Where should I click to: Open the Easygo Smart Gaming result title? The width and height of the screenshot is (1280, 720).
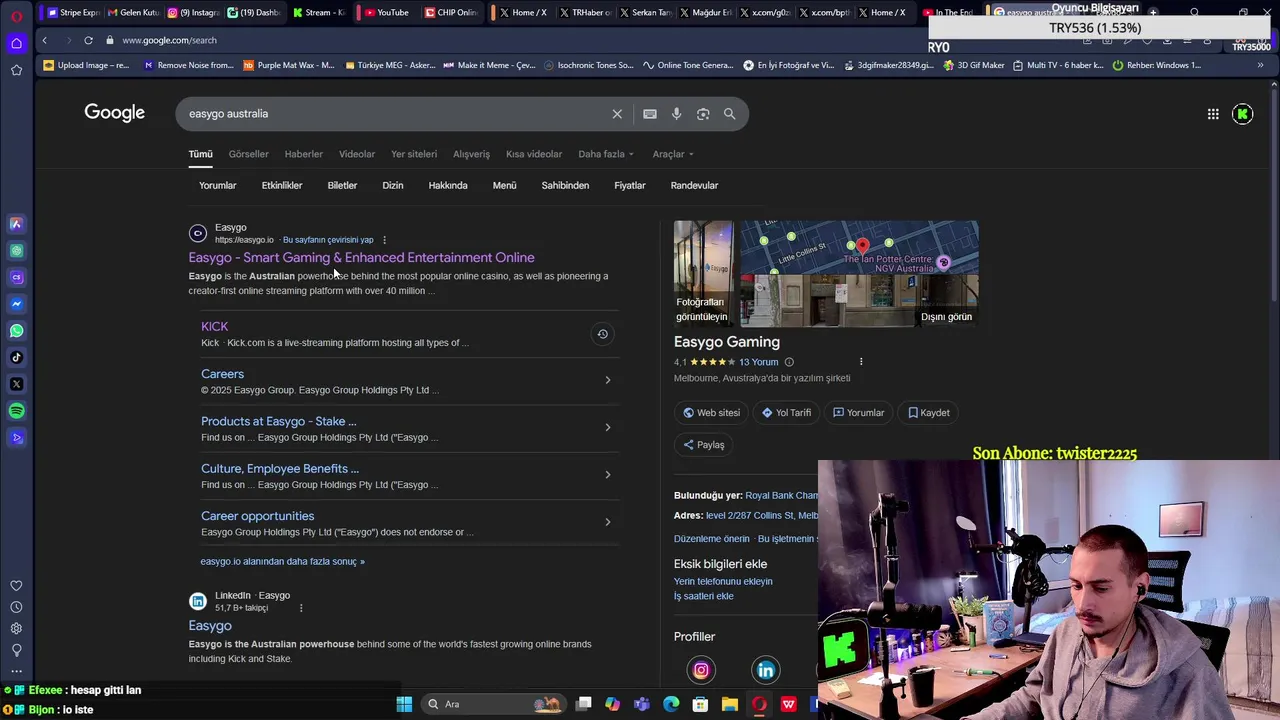coord(361,258)
